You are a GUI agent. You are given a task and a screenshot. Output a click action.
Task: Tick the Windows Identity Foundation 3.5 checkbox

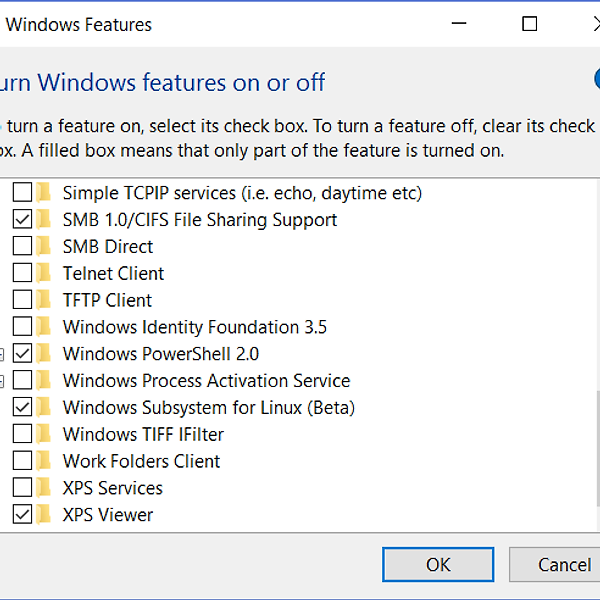point(22,327)
